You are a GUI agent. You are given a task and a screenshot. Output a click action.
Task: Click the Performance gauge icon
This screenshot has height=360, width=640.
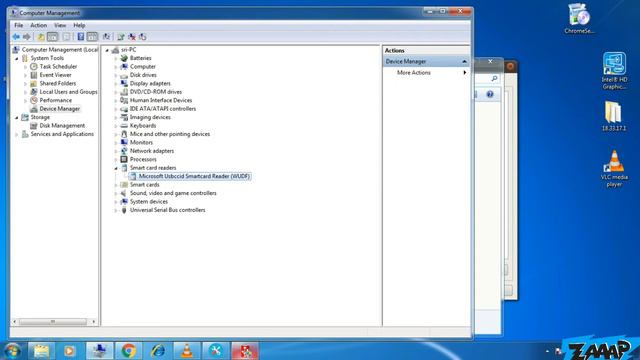click(34, 100)
